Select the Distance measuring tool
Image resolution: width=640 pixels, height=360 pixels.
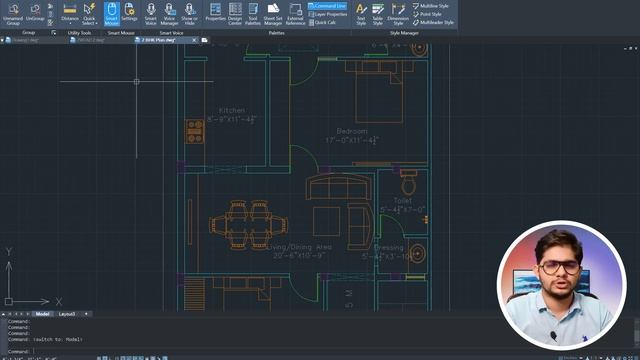pos(70,13)
